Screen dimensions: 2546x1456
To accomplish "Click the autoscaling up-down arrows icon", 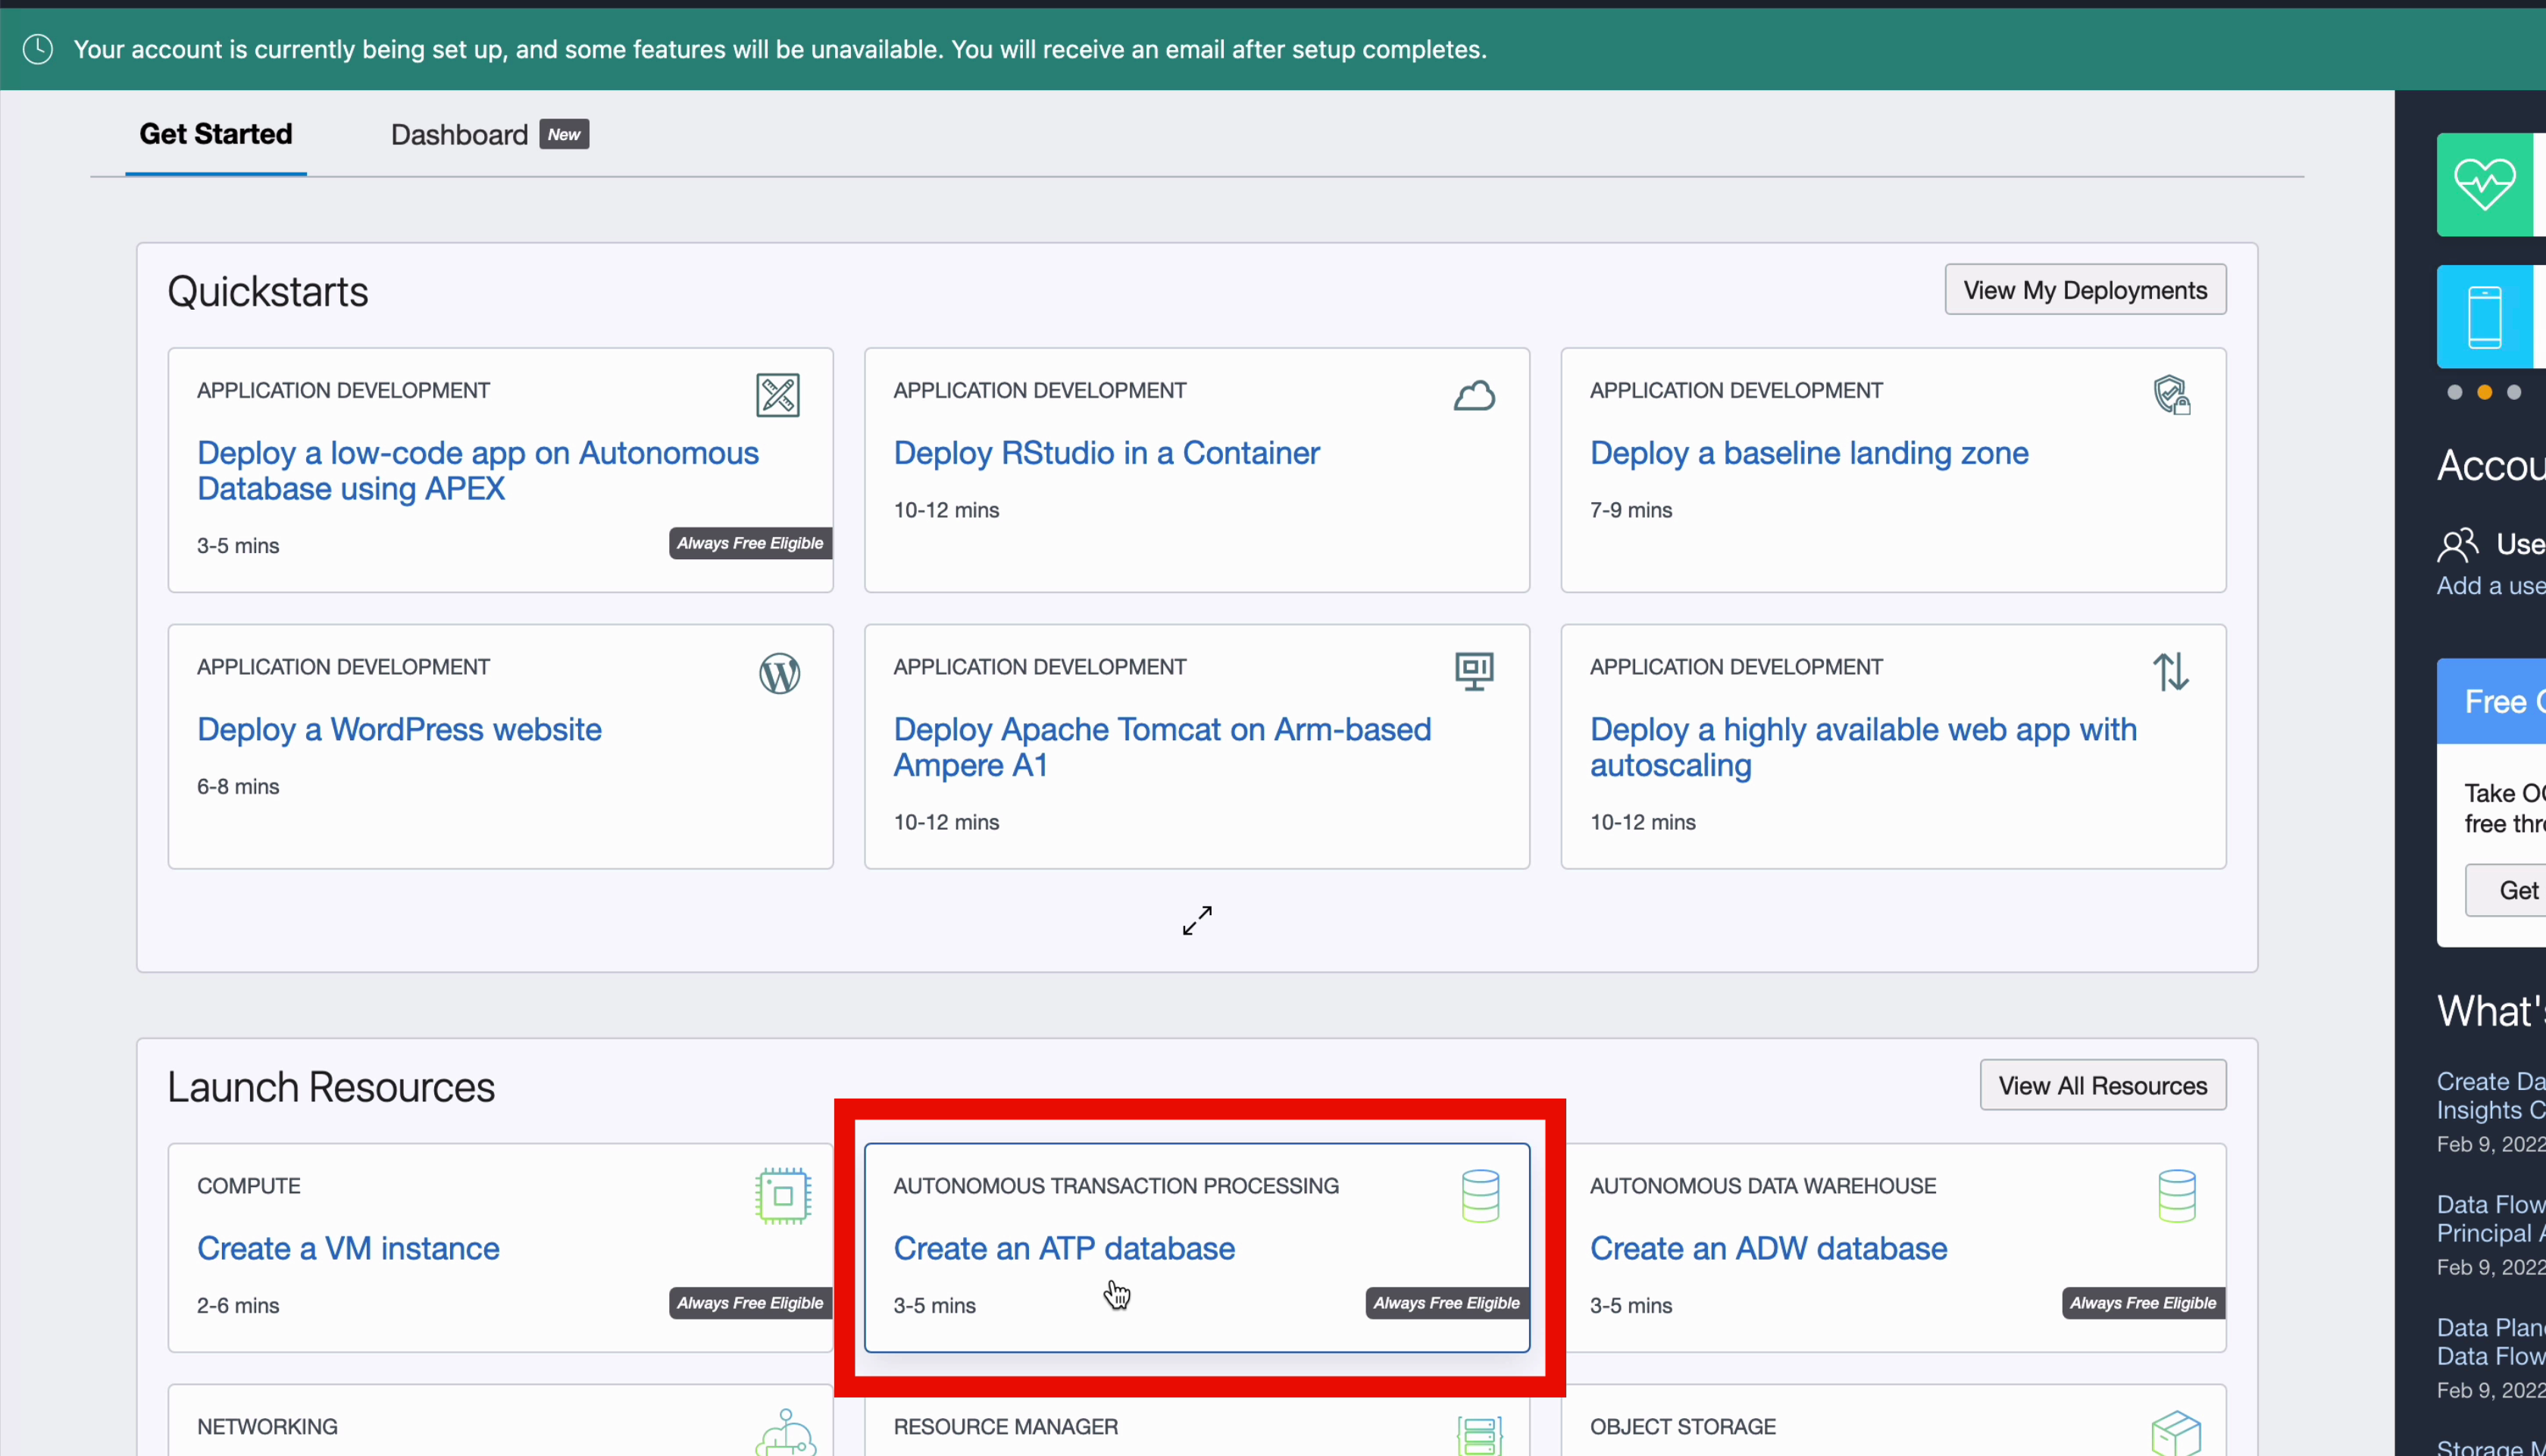I will coord(2170,671).
